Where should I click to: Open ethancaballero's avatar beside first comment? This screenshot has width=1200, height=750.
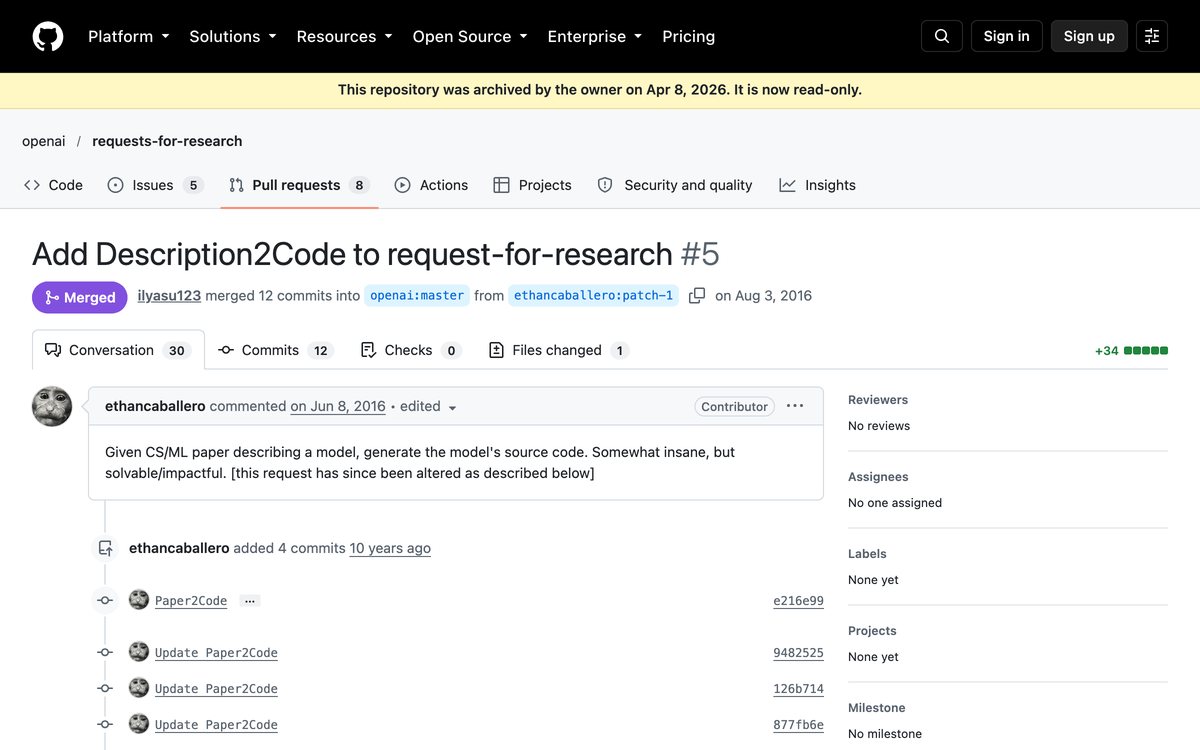[52, 406]
